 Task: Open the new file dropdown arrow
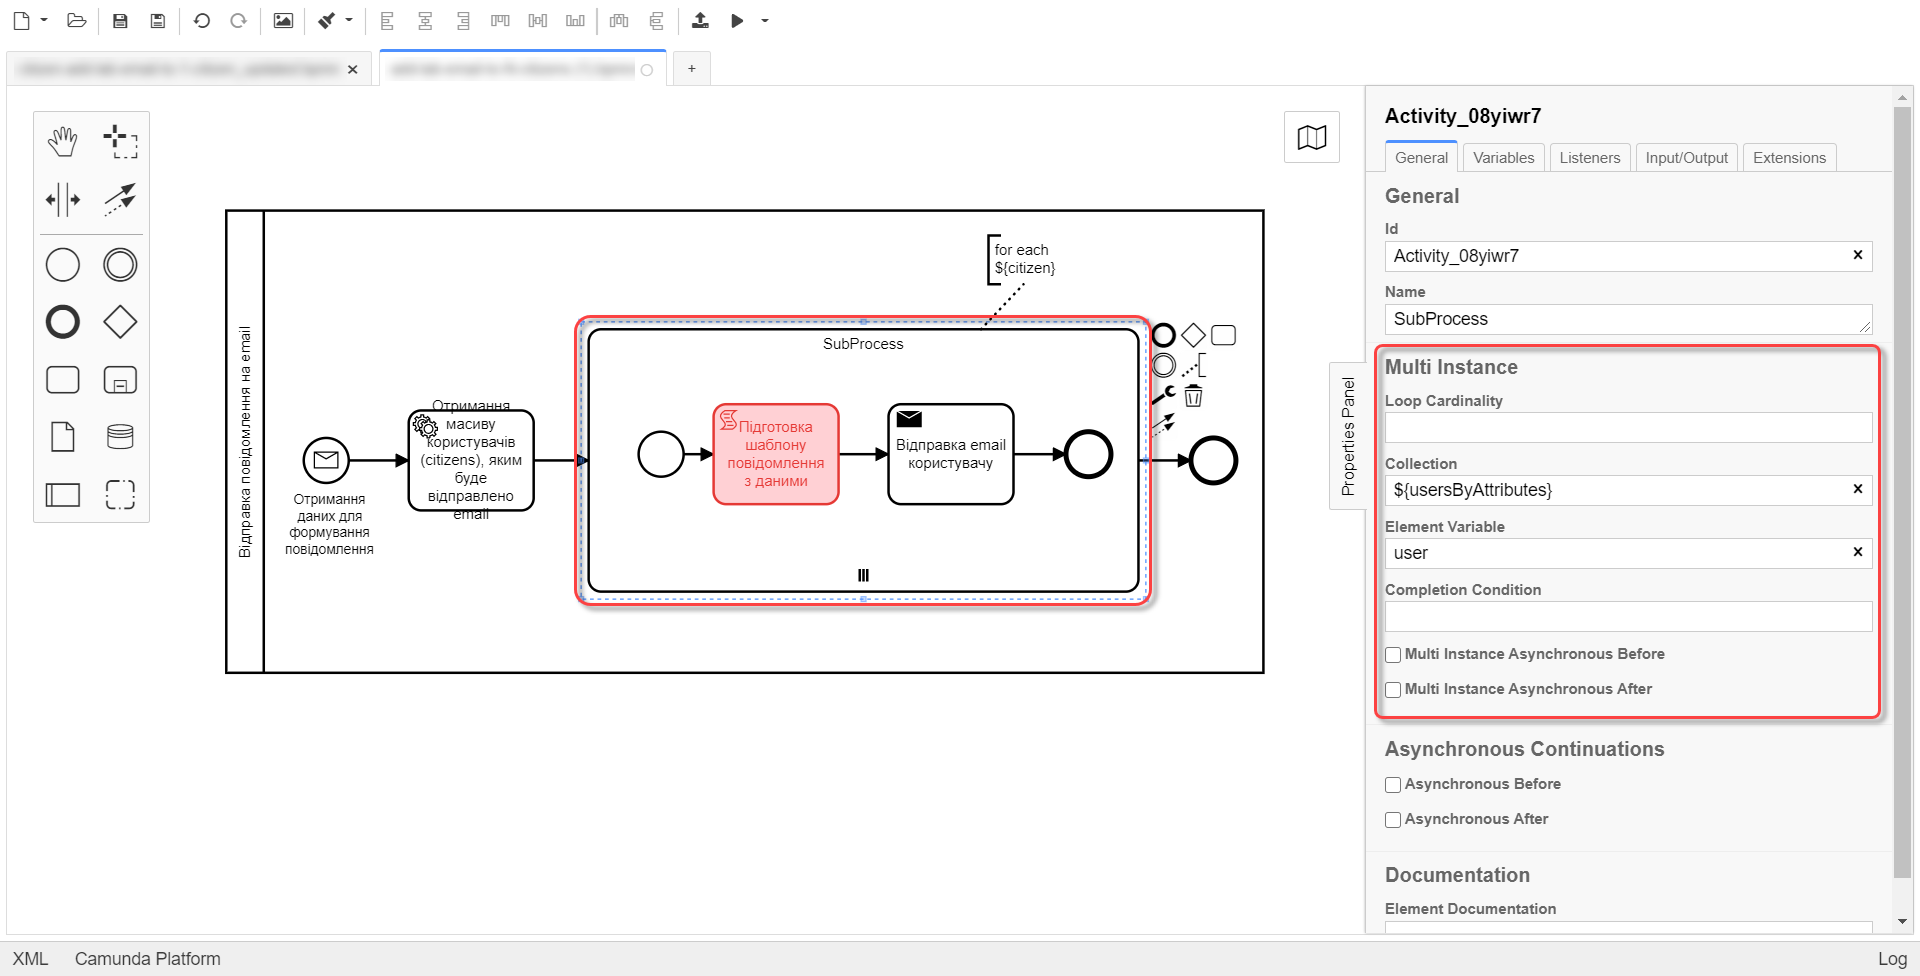[x=44, y=21]
